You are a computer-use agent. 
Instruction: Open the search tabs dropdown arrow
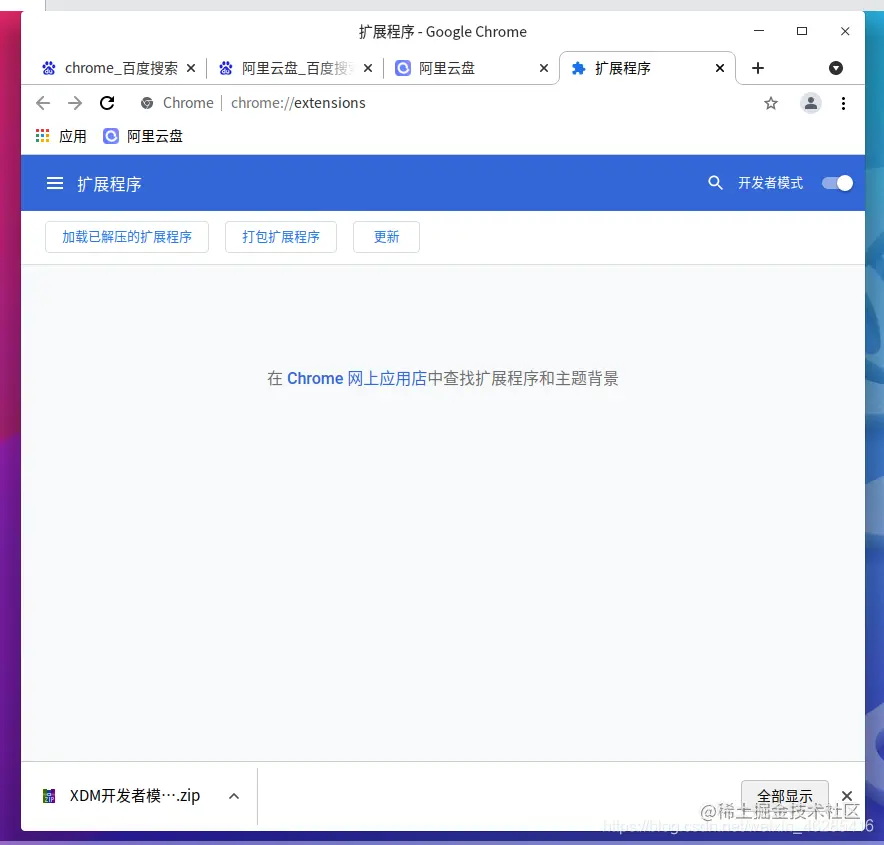[836, 68]
